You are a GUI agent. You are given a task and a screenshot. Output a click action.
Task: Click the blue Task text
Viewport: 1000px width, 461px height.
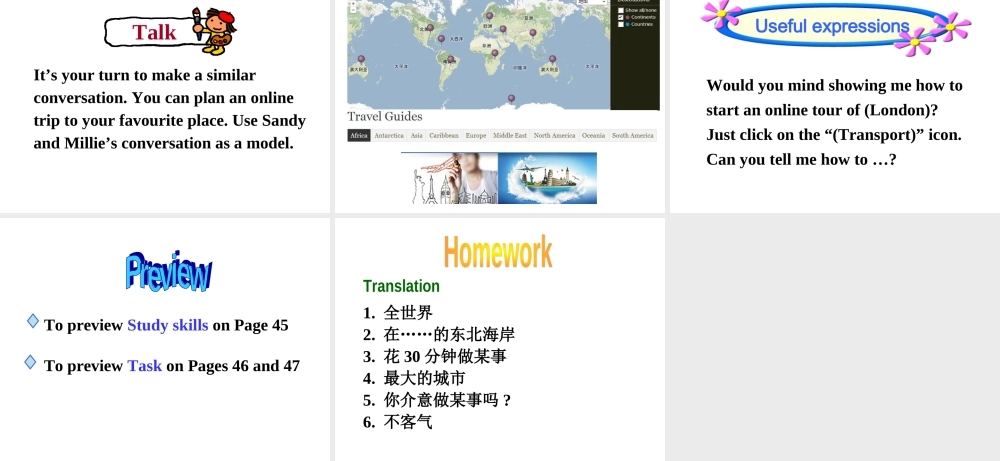tap(145, 366)
